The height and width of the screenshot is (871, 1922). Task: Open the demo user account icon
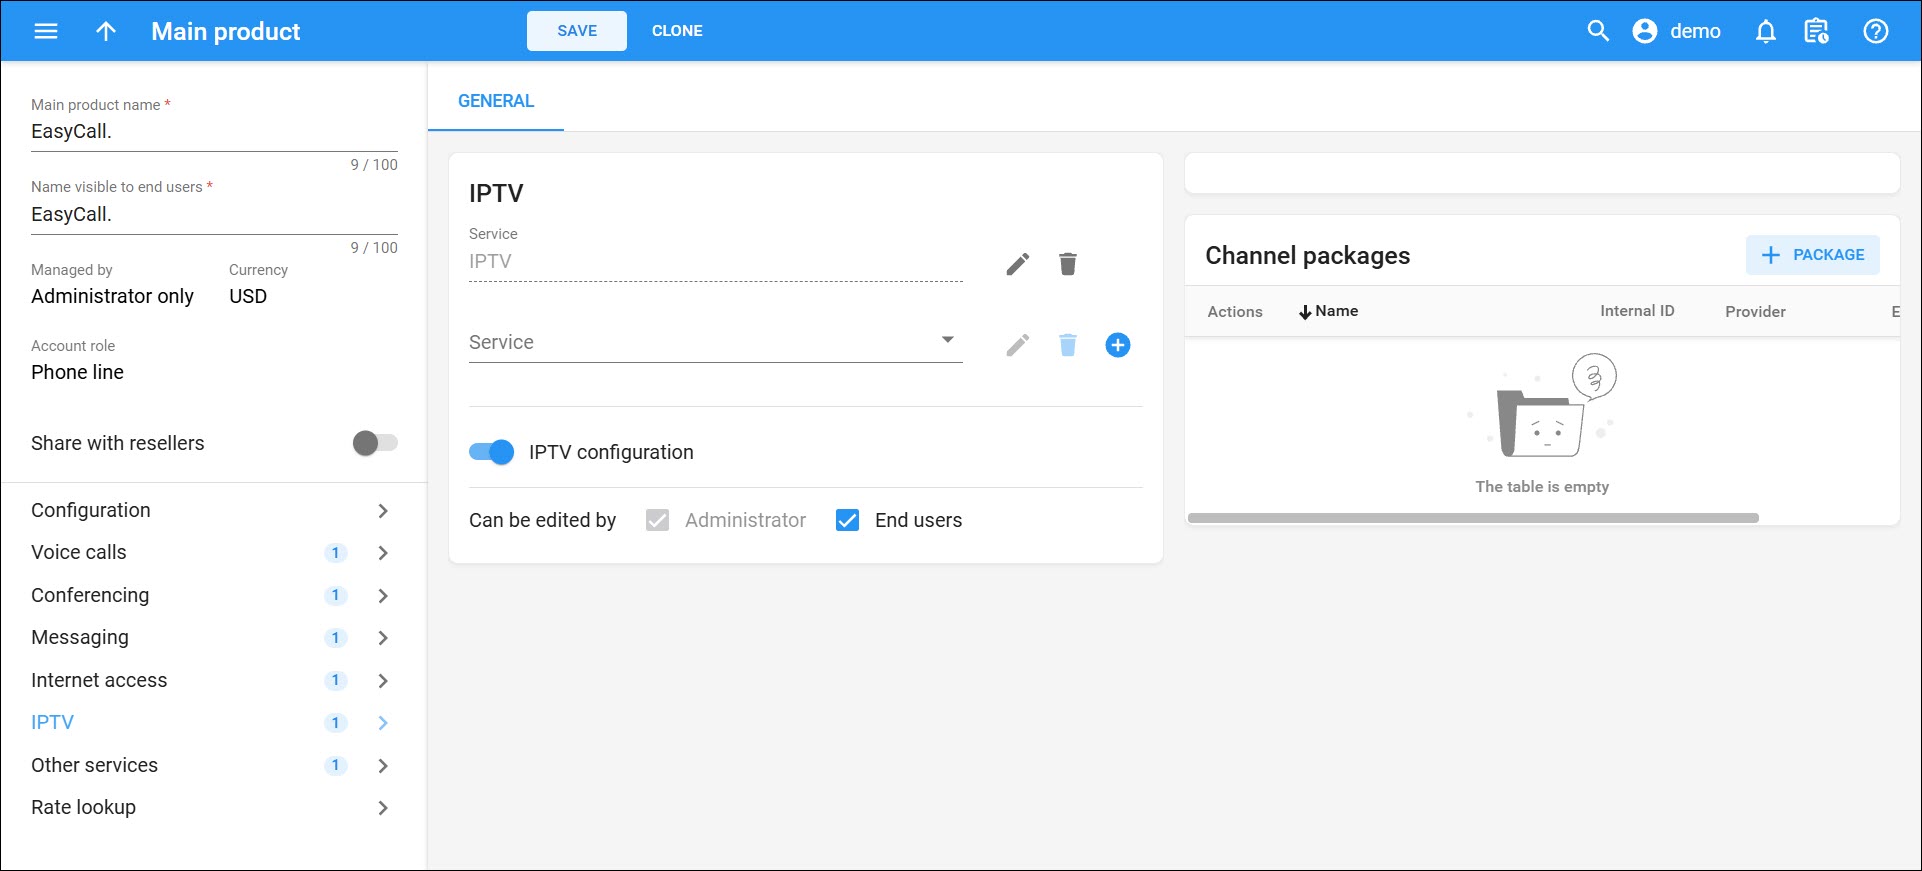tap(1645, 31)
